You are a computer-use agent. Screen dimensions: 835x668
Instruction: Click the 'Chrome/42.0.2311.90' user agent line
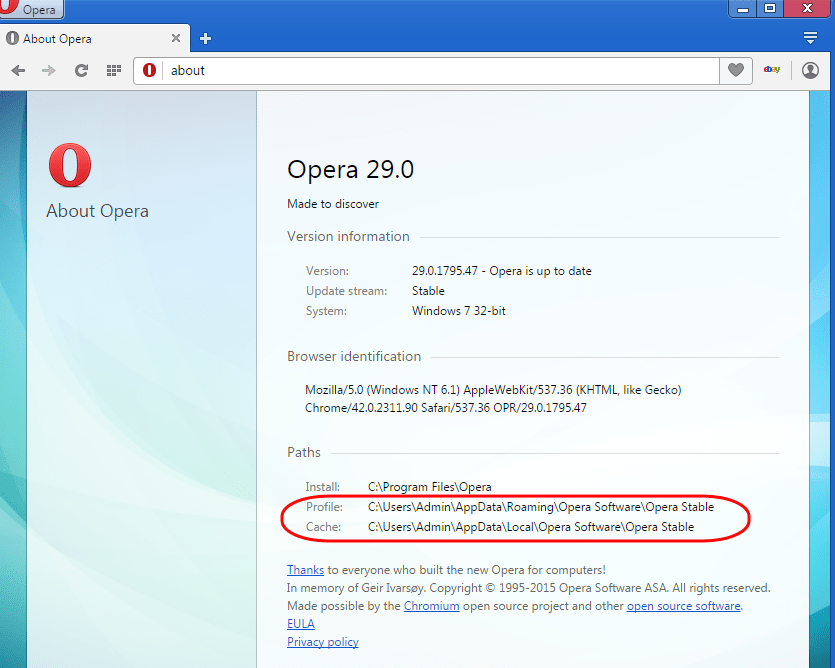click(446, 408)
